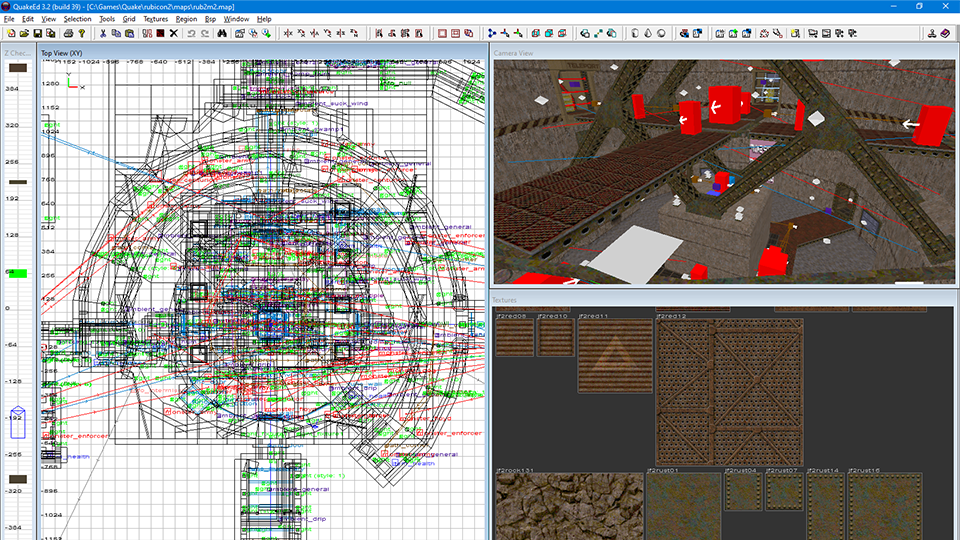Click inside the Camera View viewport
This screenshot has height=540, width=960.
[724, 171]
